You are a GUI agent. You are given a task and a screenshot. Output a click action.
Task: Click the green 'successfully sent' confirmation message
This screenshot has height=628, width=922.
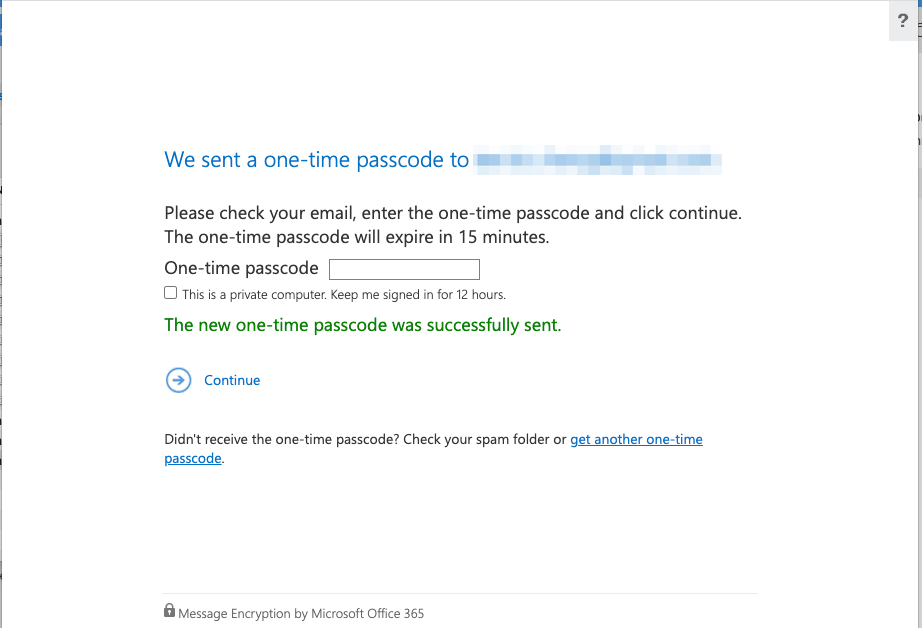[362, 325]
